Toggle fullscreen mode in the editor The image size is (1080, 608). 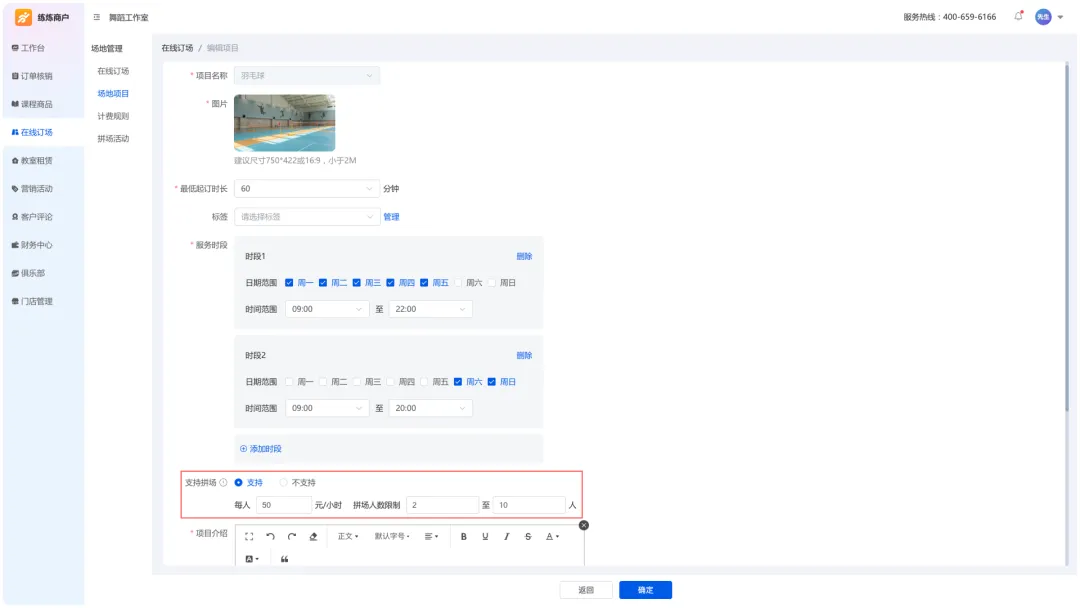tap(249, 537)
